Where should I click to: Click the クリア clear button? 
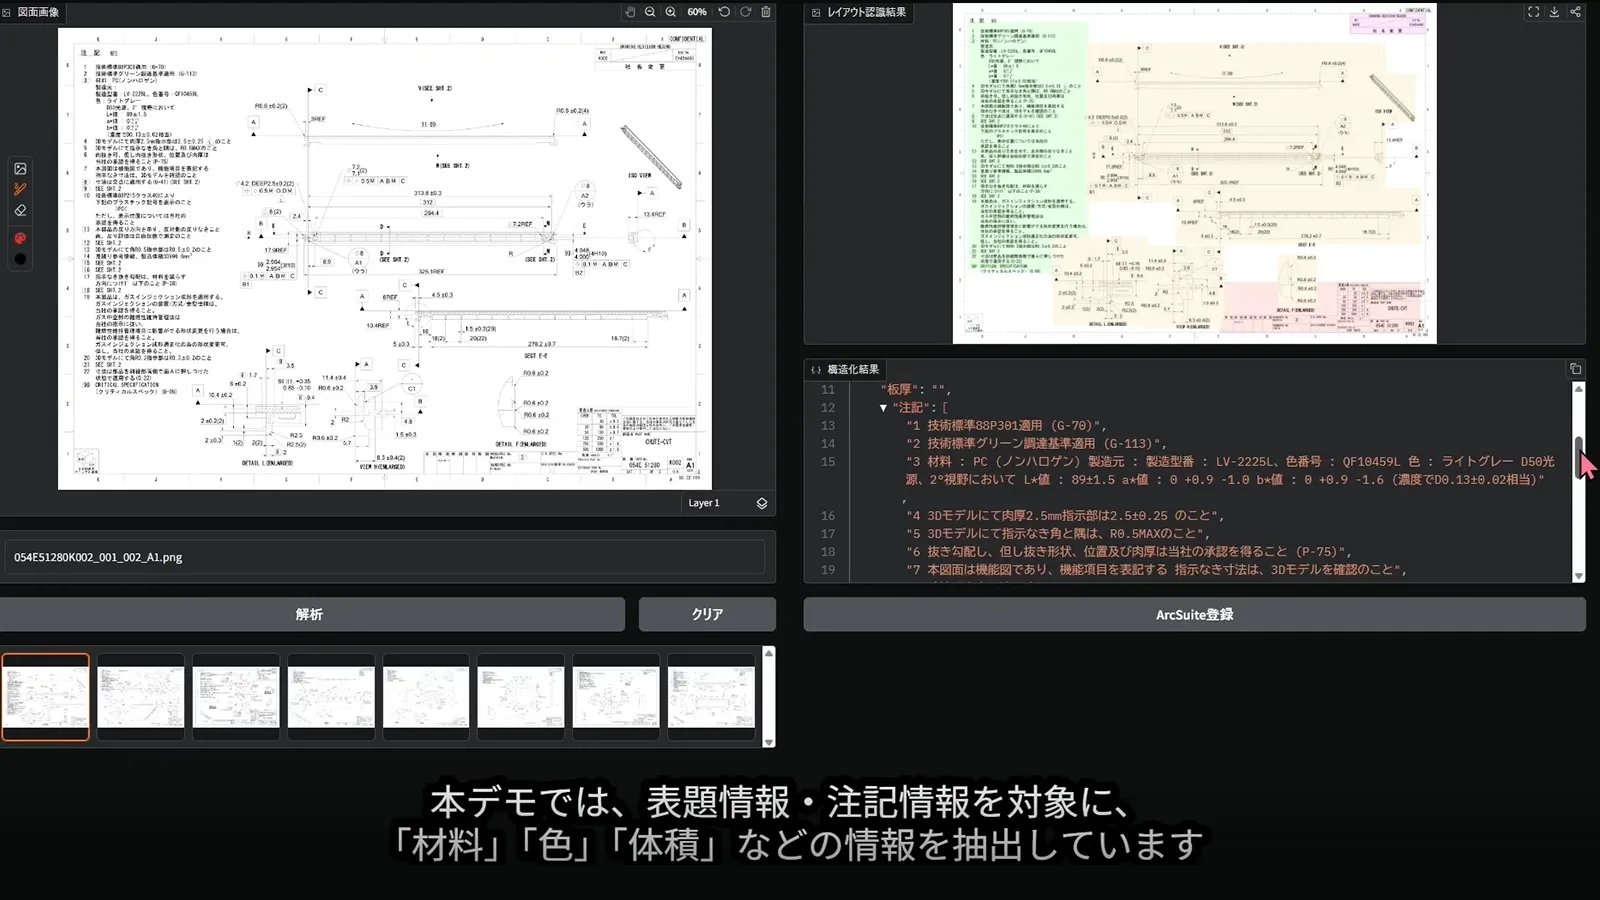pos(707,614)
